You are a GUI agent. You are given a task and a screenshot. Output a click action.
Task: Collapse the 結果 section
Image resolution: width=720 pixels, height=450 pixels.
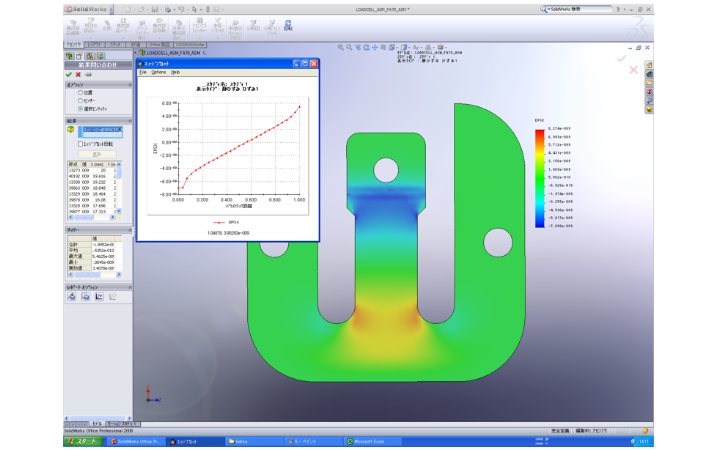[129, 121]
